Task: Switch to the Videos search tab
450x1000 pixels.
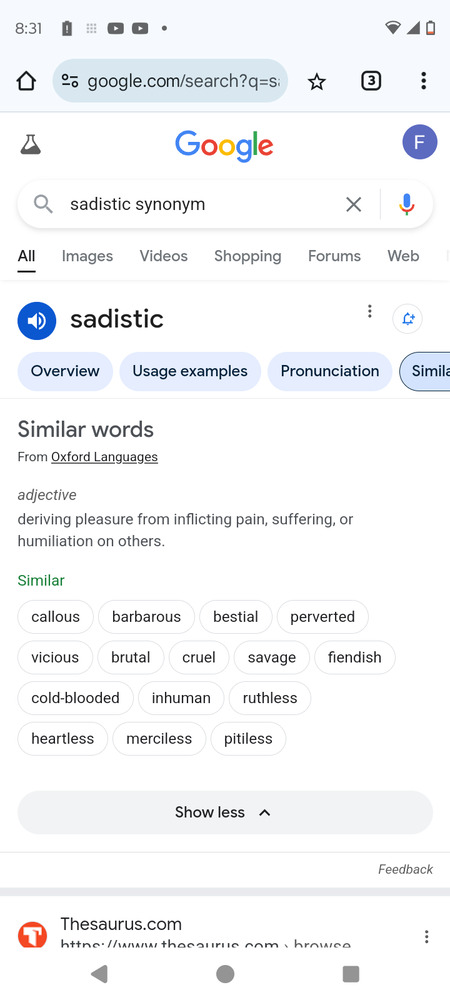Action: (x=164, y=256)
